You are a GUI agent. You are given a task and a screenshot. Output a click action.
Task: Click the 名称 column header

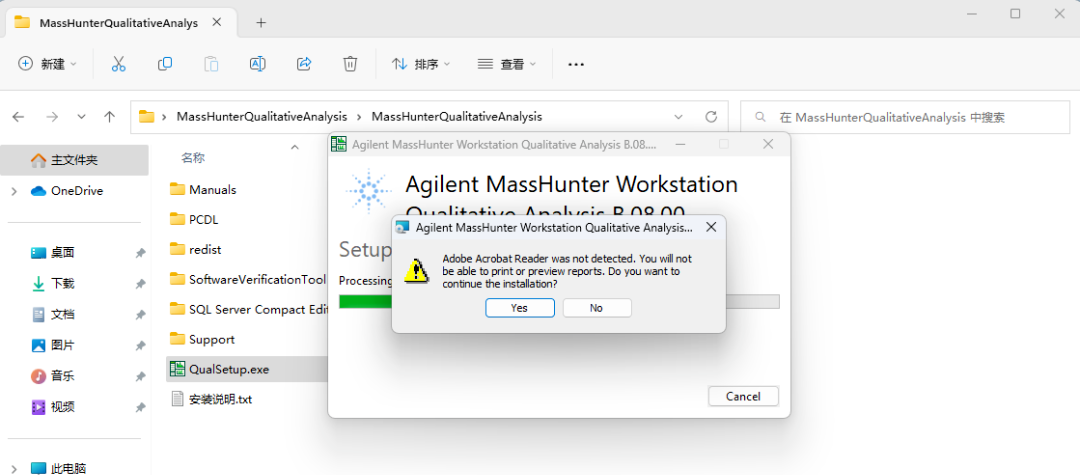point(193,158)
